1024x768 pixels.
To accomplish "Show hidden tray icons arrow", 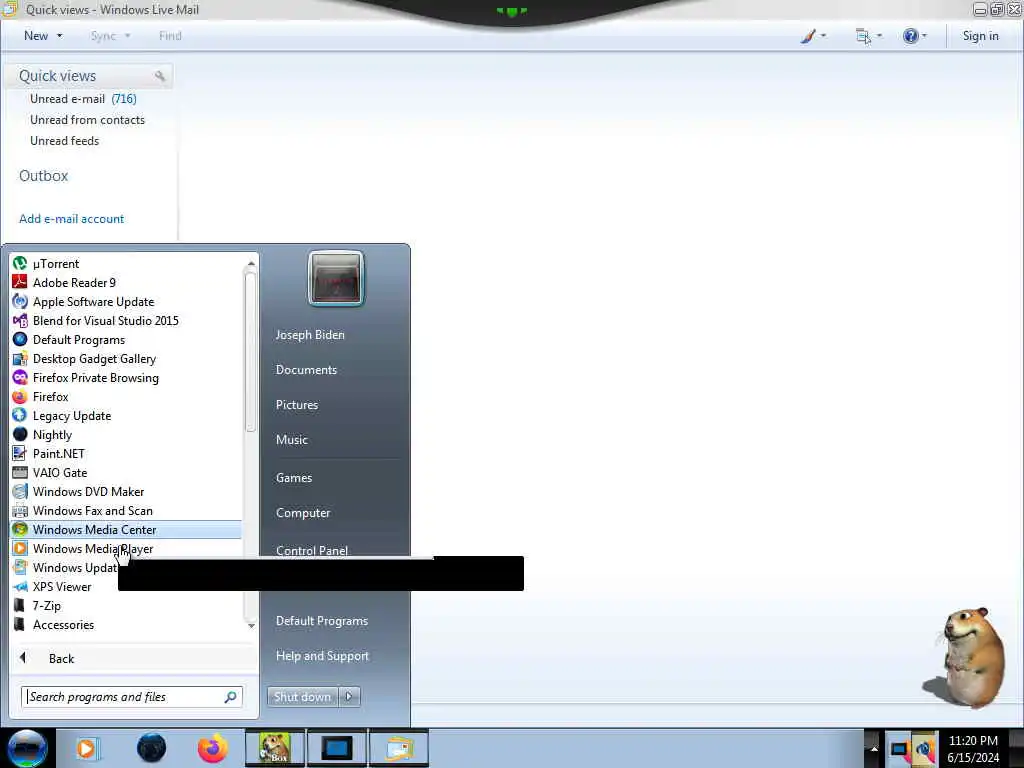I will (x=874, y=748).
